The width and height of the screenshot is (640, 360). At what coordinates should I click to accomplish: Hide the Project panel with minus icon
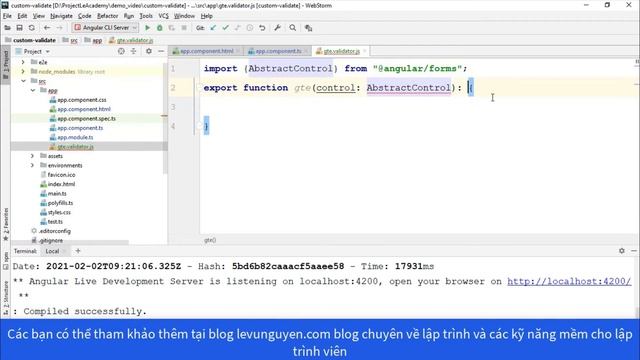(161, 51)
